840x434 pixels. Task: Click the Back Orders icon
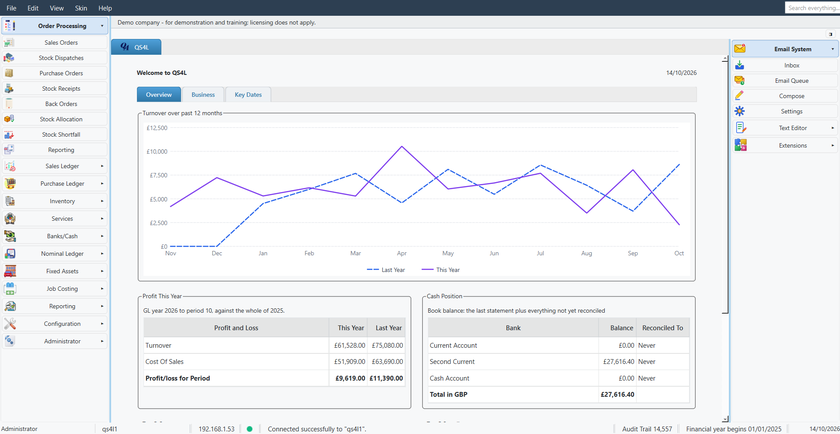point(9,104)
